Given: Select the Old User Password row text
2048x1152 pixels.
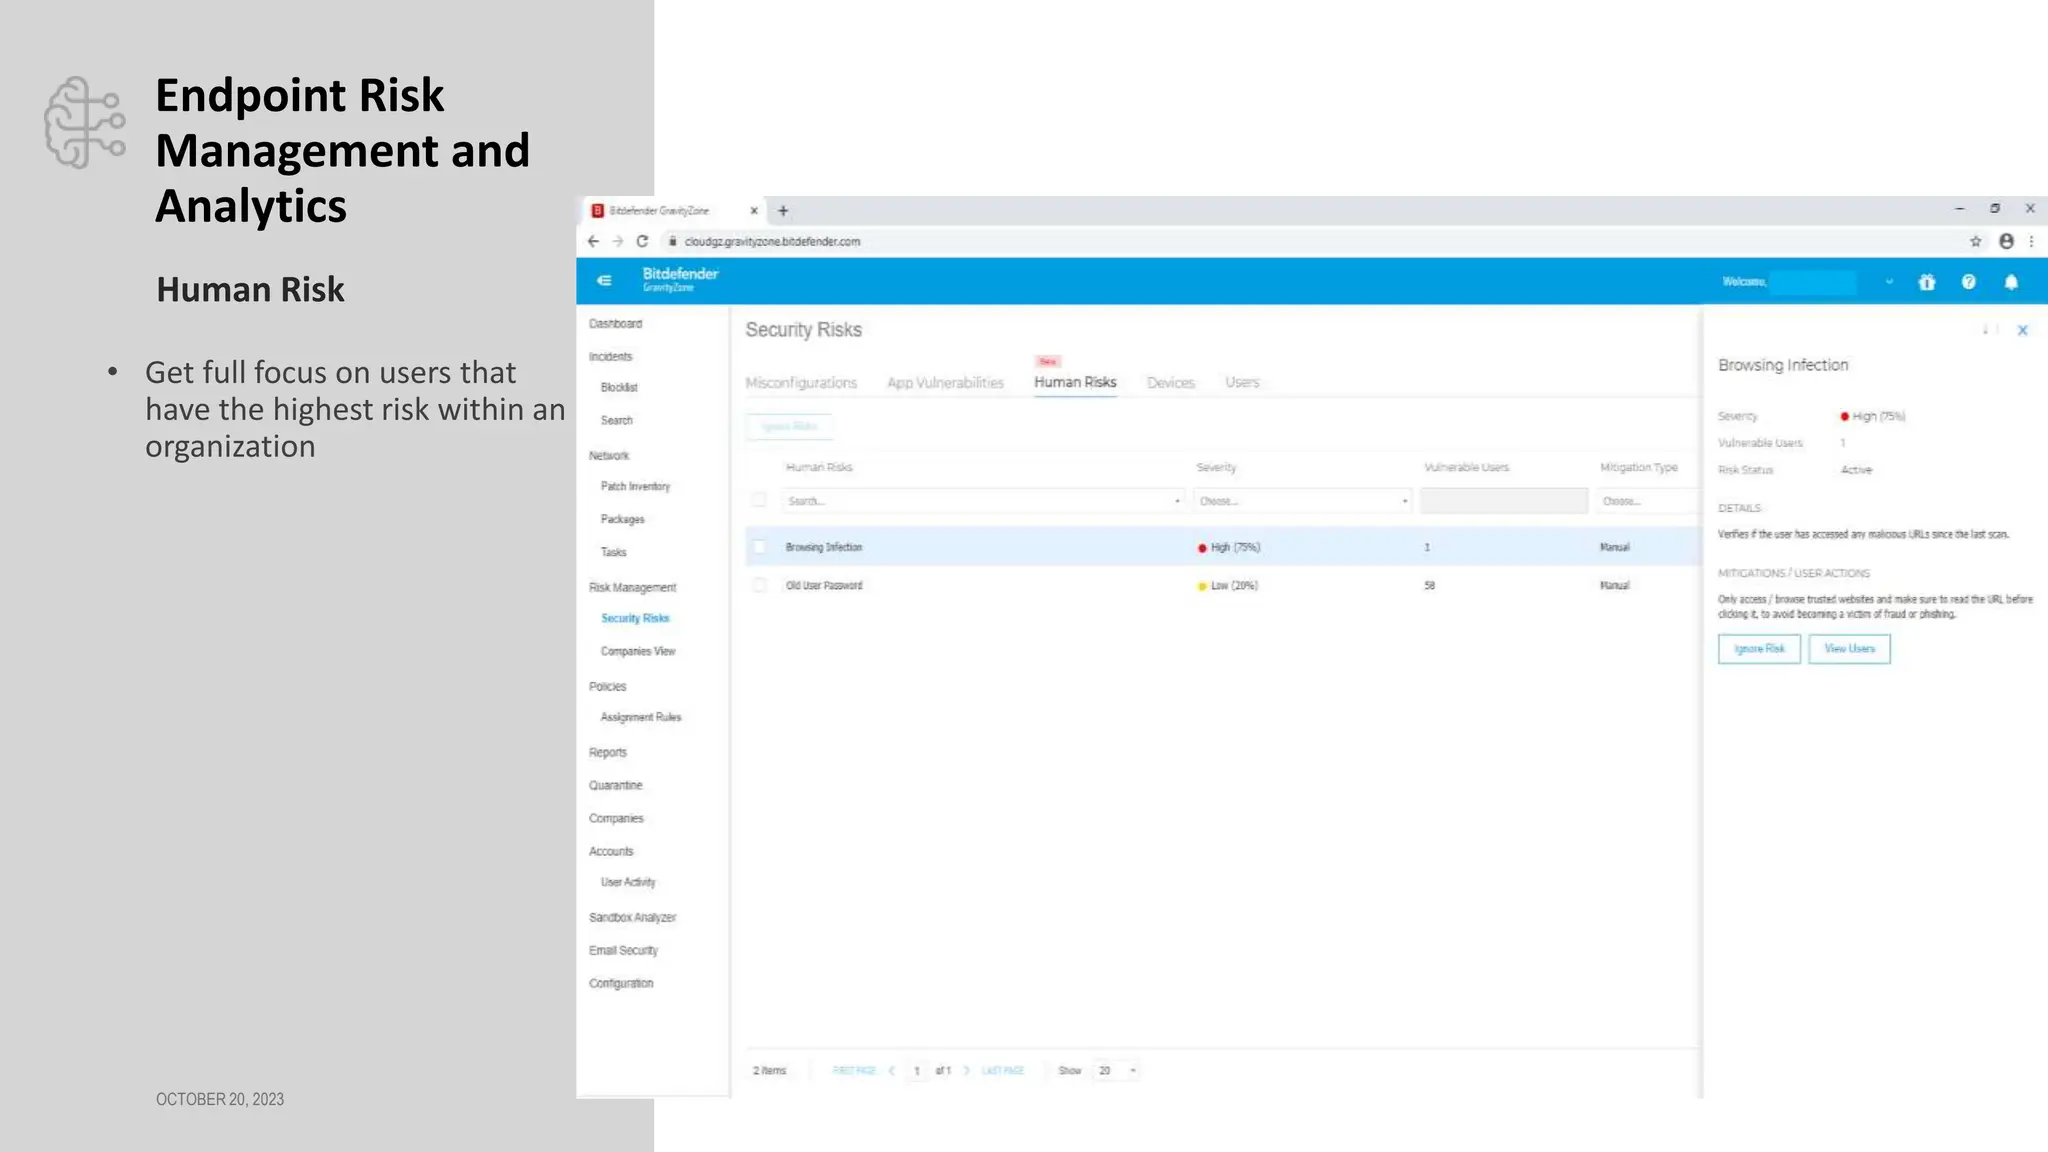Looking at the screenshot, I should coord(824,586).
